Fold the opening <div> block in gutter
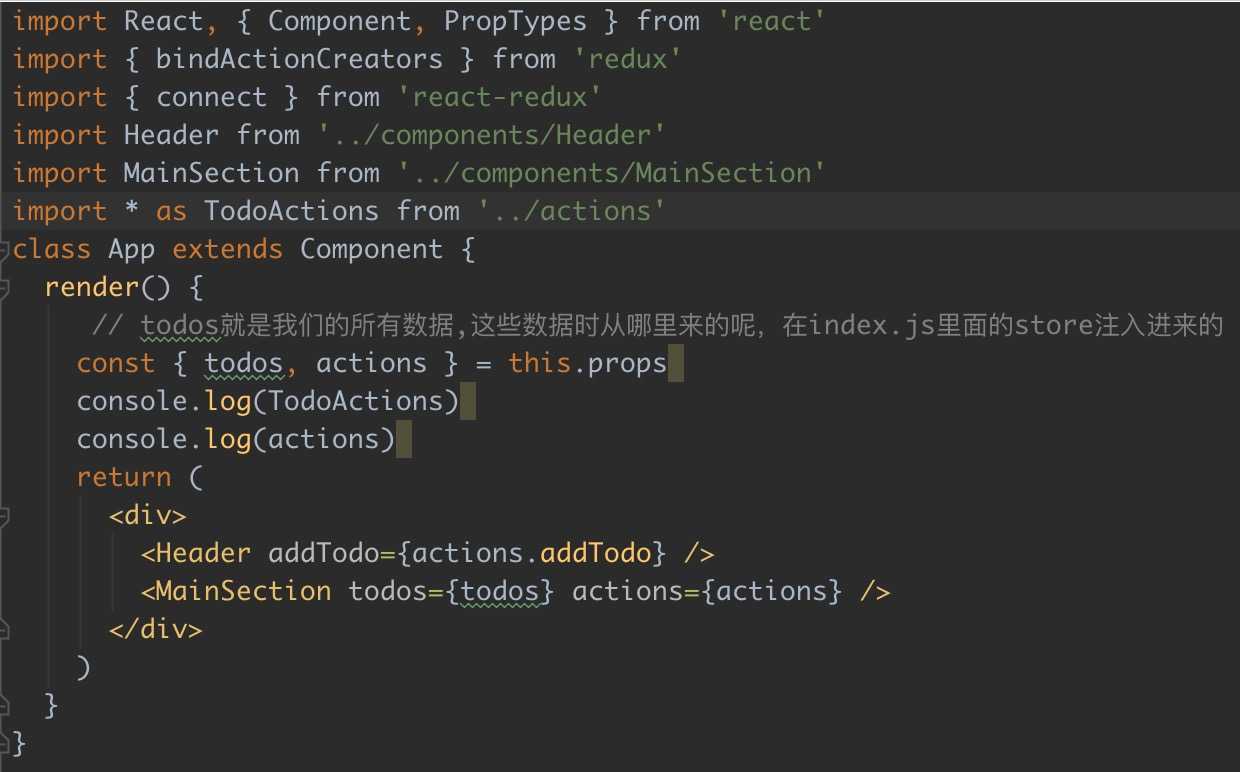Screen dimensions: 1240x772 click(5, 516)
